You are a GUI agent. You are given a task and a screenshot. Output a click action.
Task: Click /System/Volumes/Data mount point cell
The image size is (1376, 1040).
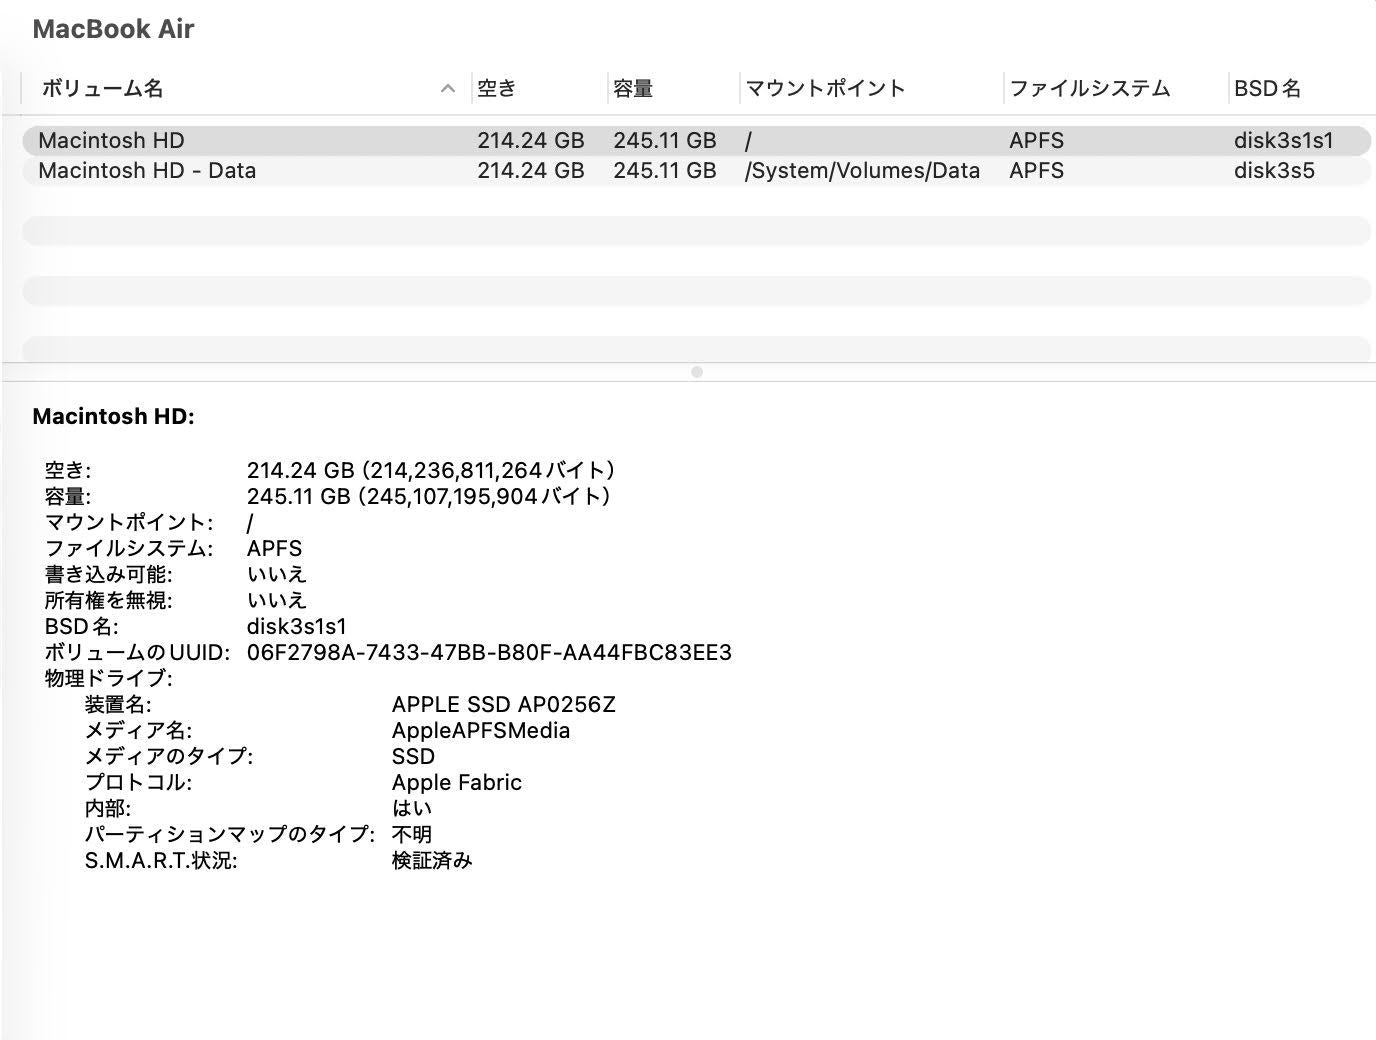(x=862, y=171)
